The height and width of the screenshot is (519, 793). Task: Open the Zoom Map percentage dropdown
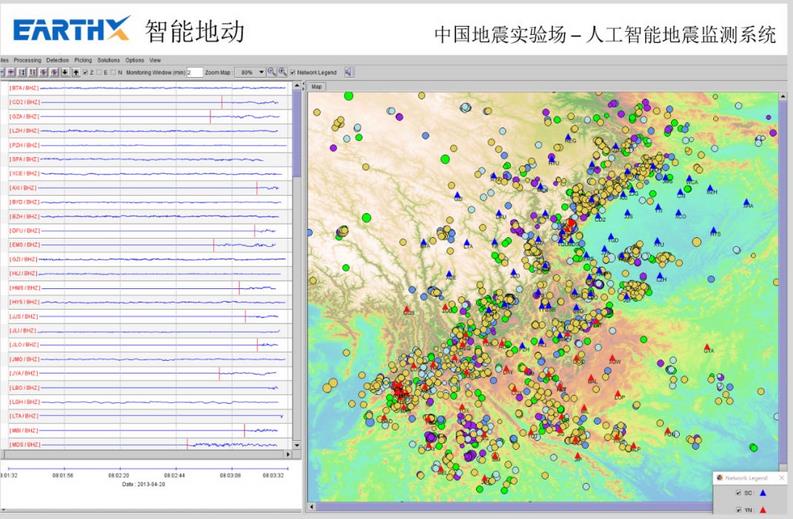coord(251,72)
